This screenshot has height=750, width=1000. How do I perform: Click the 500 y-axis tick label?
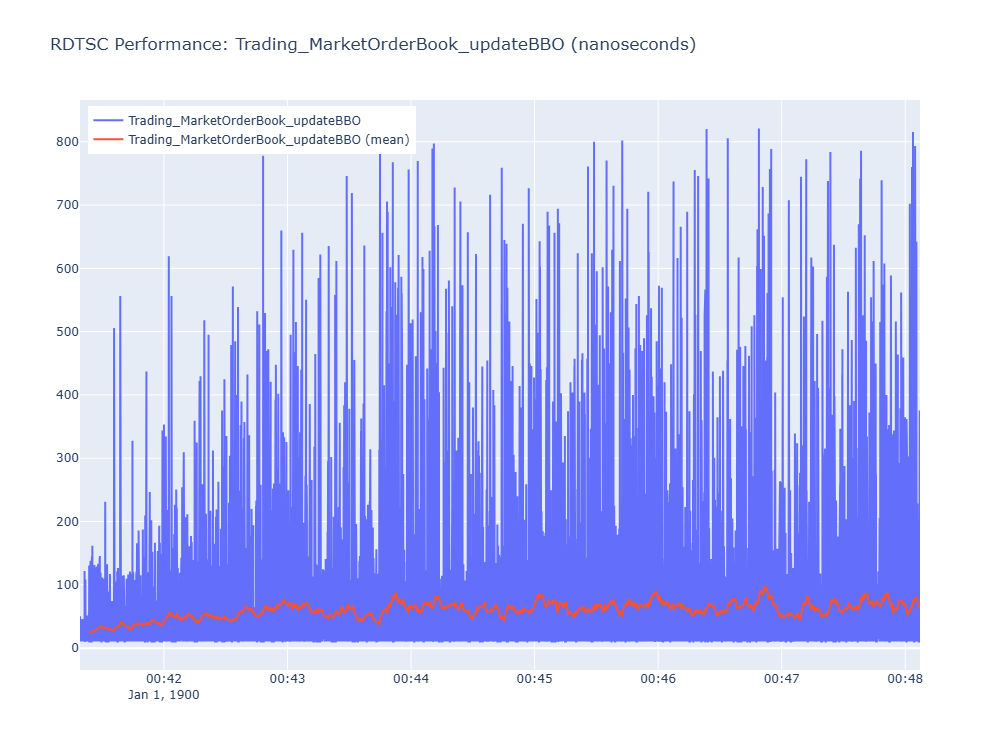68,332
